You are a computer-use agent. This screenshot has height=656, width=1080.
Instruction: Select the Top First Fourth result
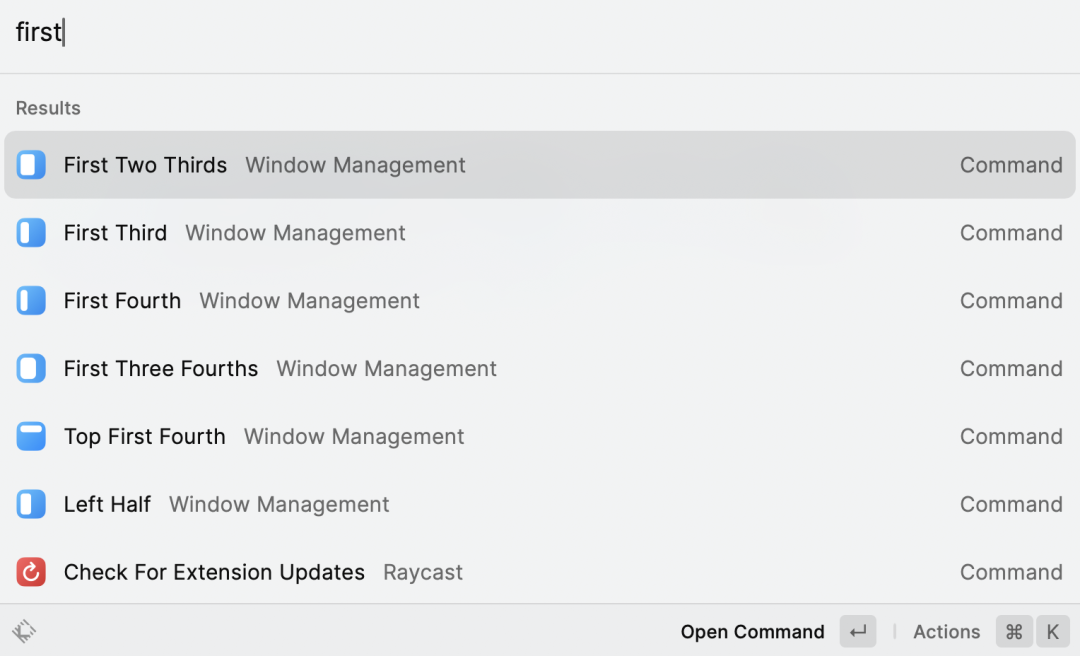pos(540,436)
